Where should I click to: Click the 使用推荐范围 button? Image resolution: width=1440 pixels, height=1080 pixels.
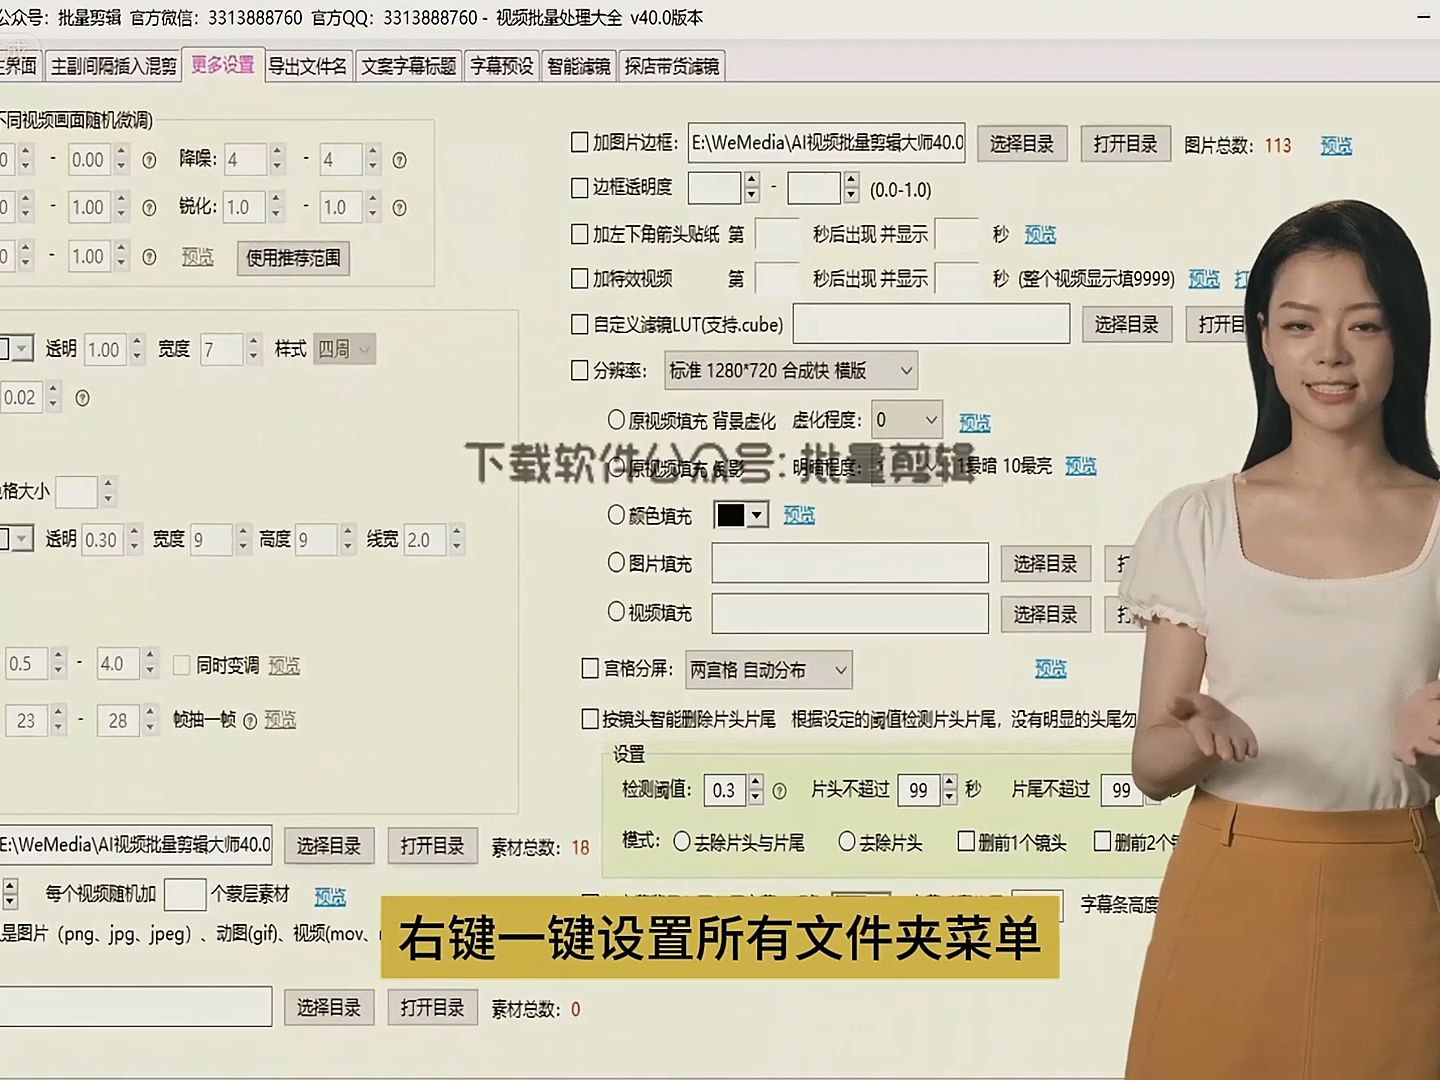[x=293, y=258]
